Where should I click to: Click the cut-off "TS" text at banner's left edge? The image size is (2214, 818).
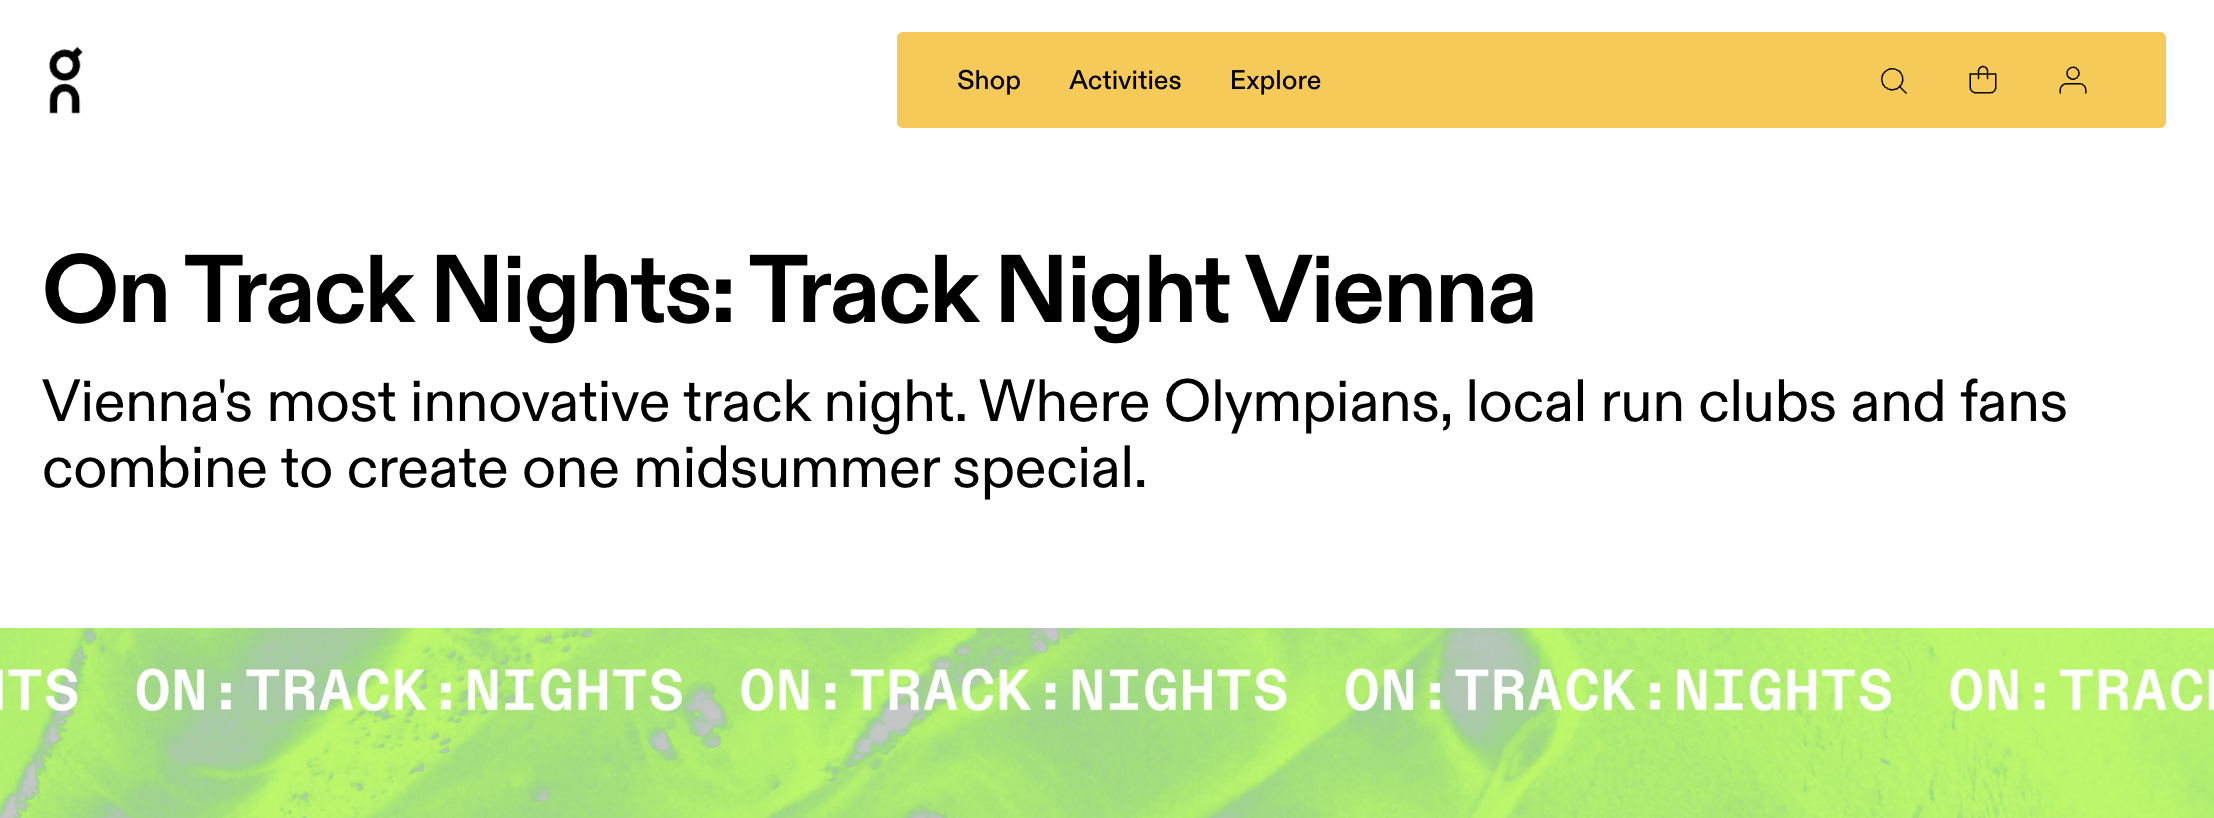click(38, 691)
